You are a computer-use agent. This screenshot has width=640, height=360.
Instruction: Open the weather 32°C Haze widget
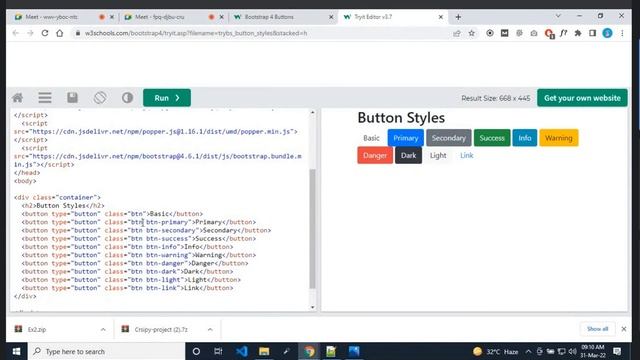point(496,351)
